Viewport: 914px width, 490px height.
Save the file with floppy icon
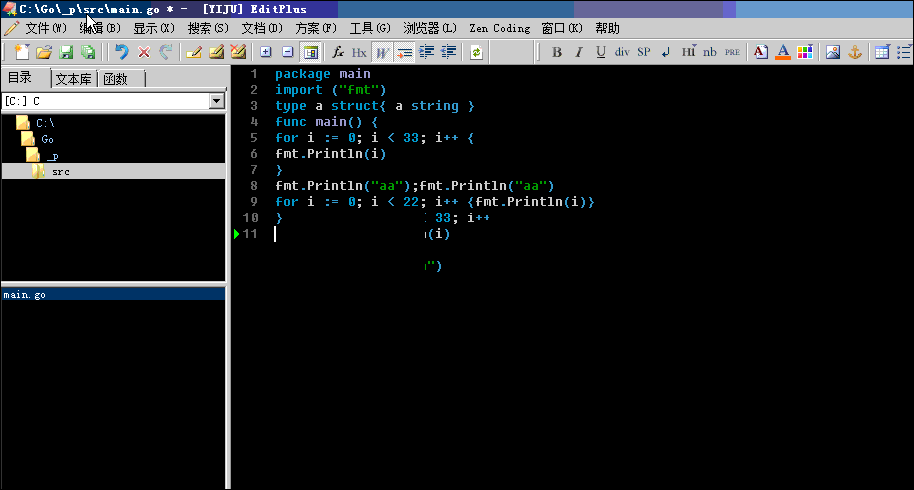tap(66, 52)
